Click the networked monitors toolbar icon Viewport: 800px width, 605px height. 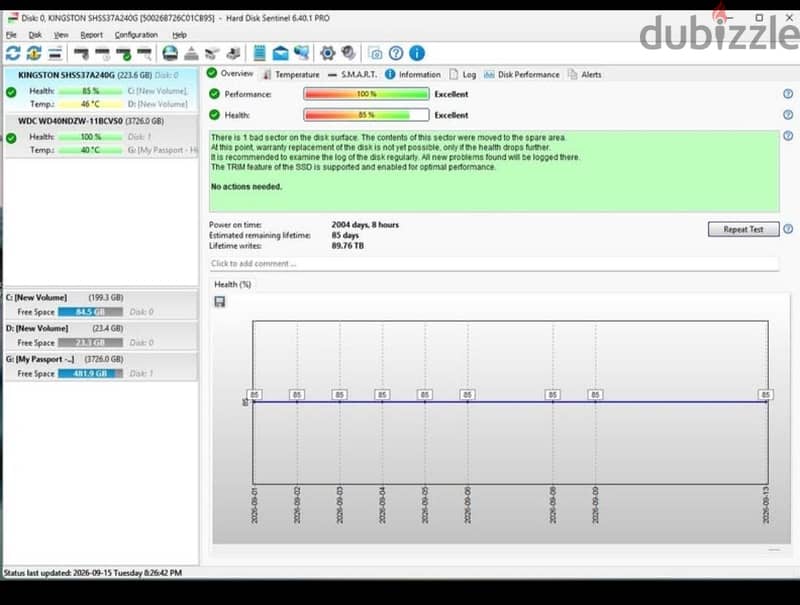coord(302,53)
